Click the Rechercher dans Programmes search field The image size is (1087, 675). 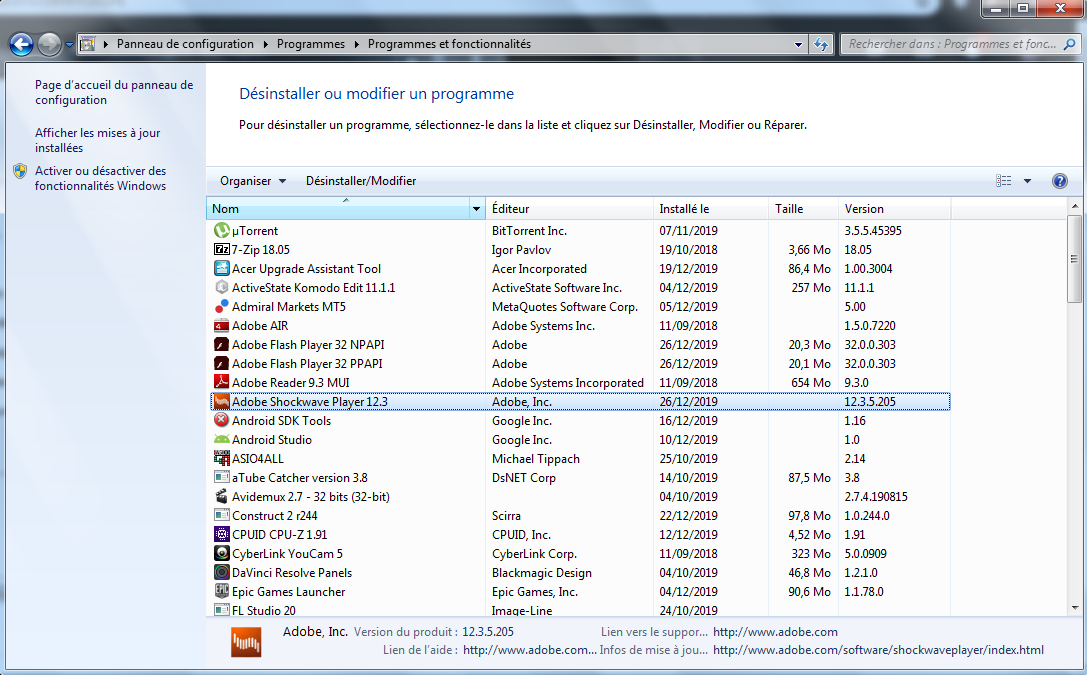(960, 44)
